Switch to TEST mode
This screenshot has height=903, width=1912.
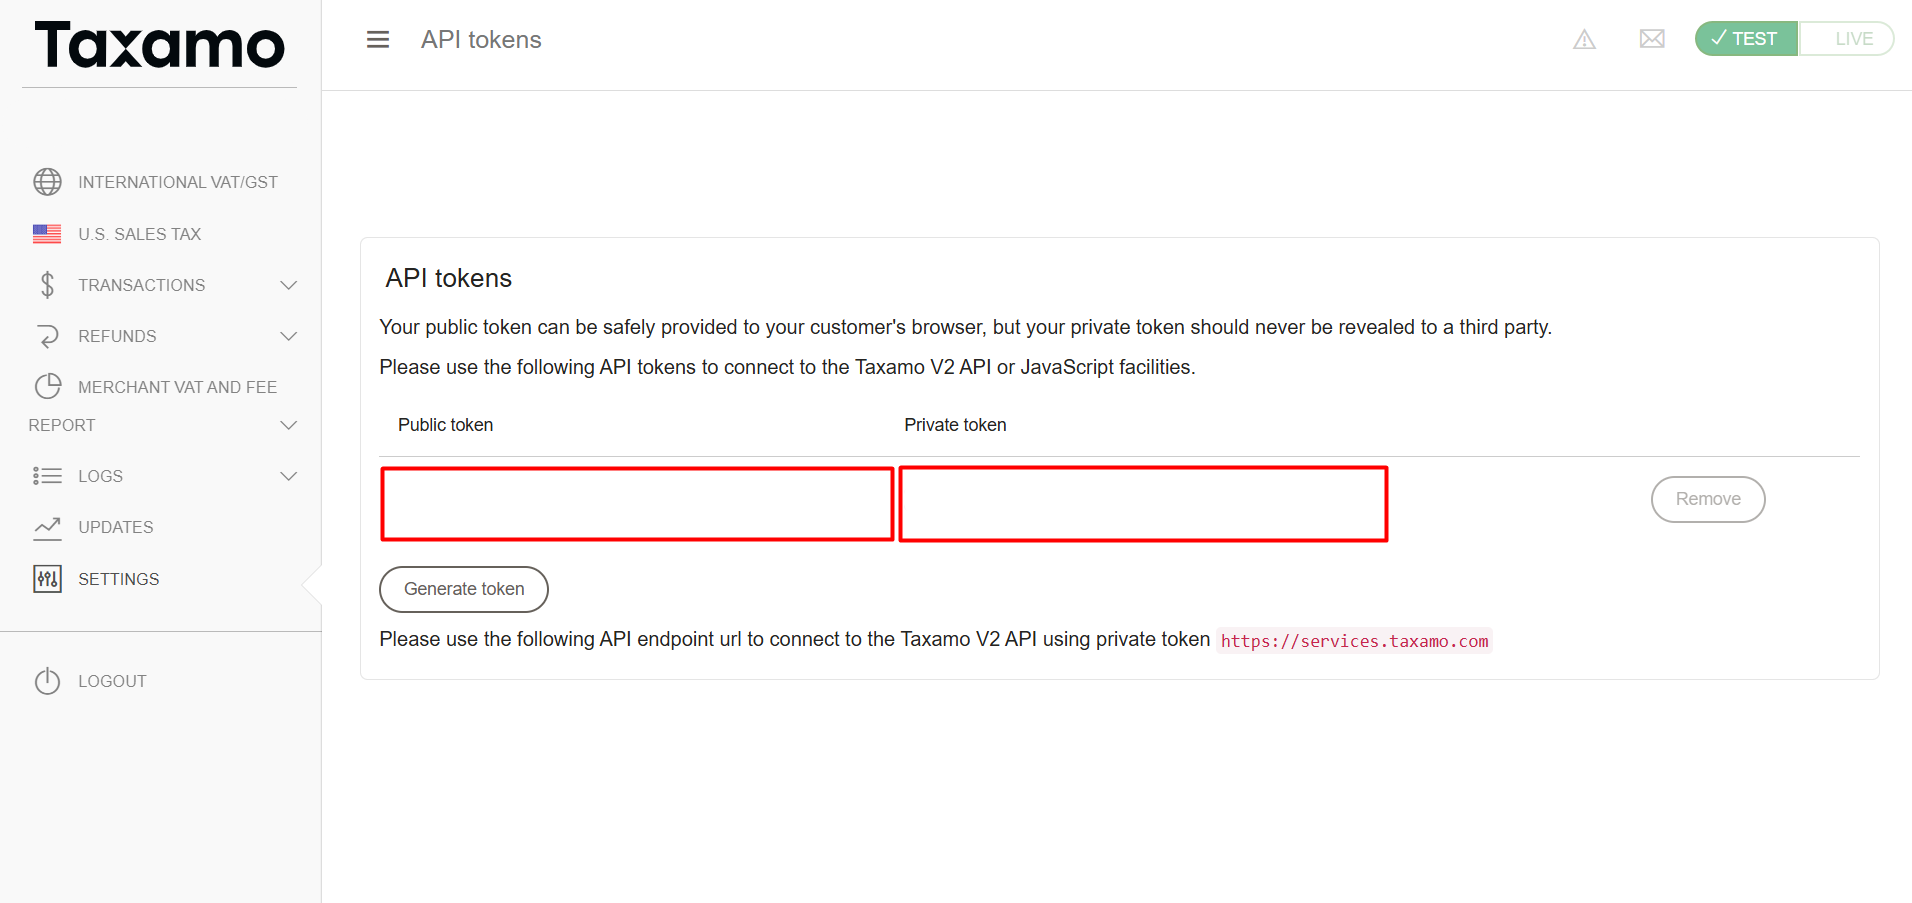1746,39
